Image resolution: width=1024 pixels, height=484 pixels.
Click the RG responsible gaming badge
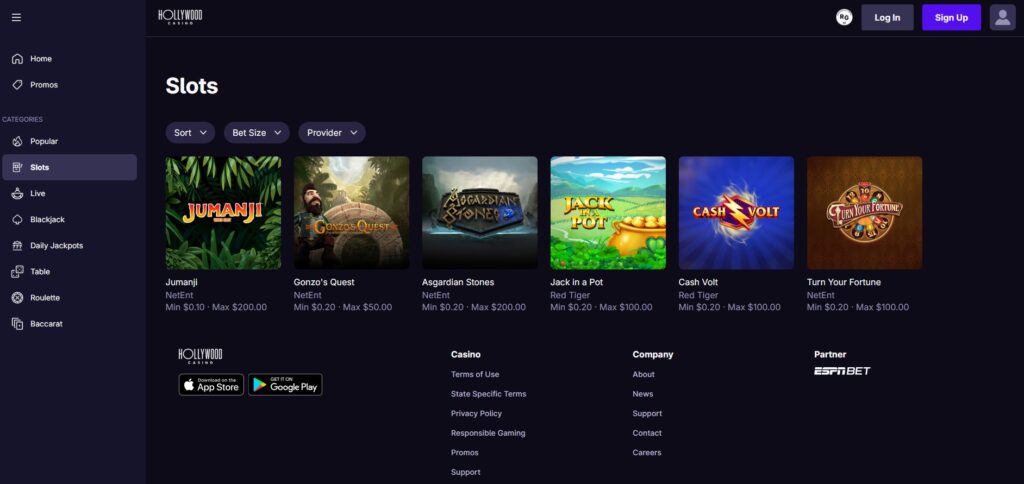click(x=844, y=18)
